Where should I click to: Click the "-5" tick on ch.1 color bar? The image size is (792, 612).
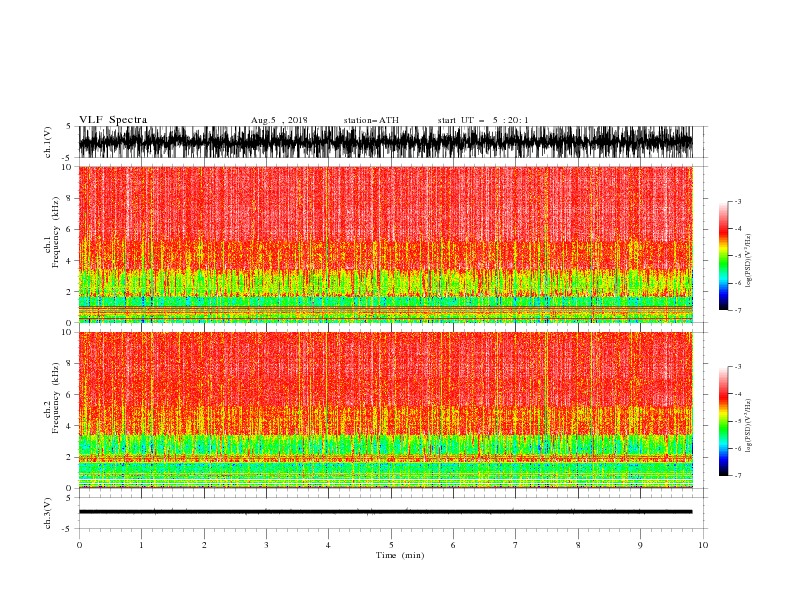pyautogui.click(x=738, y=256)
